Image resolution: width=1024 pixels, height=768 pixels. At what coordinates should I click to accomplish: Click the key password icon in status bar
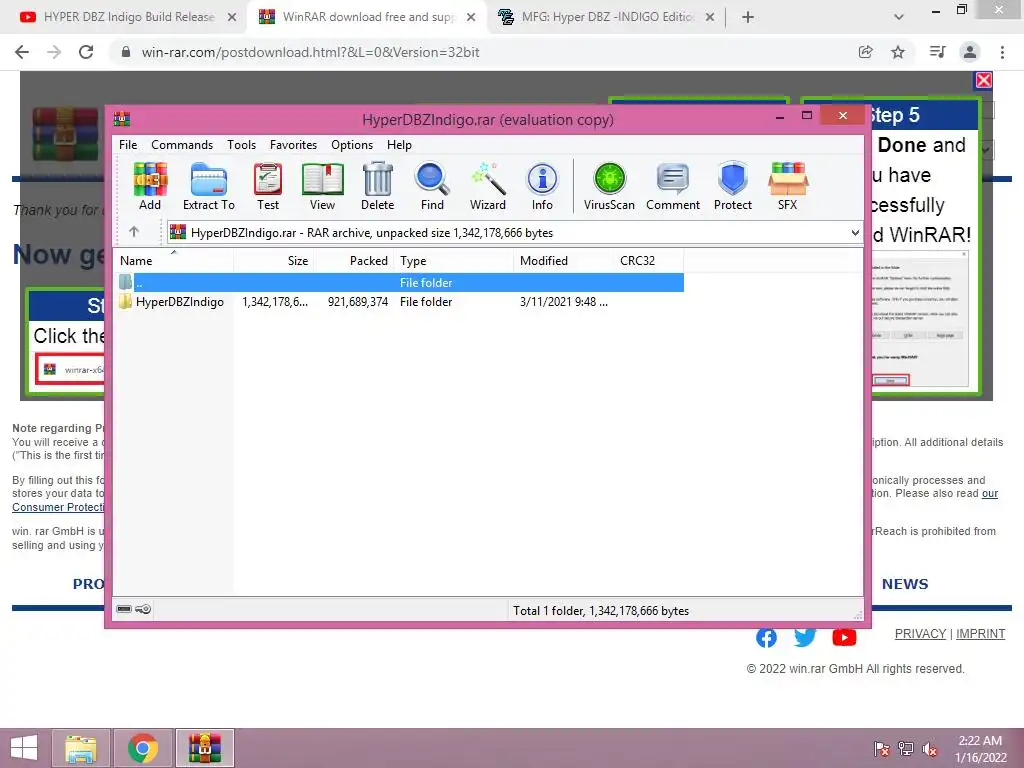144,609
